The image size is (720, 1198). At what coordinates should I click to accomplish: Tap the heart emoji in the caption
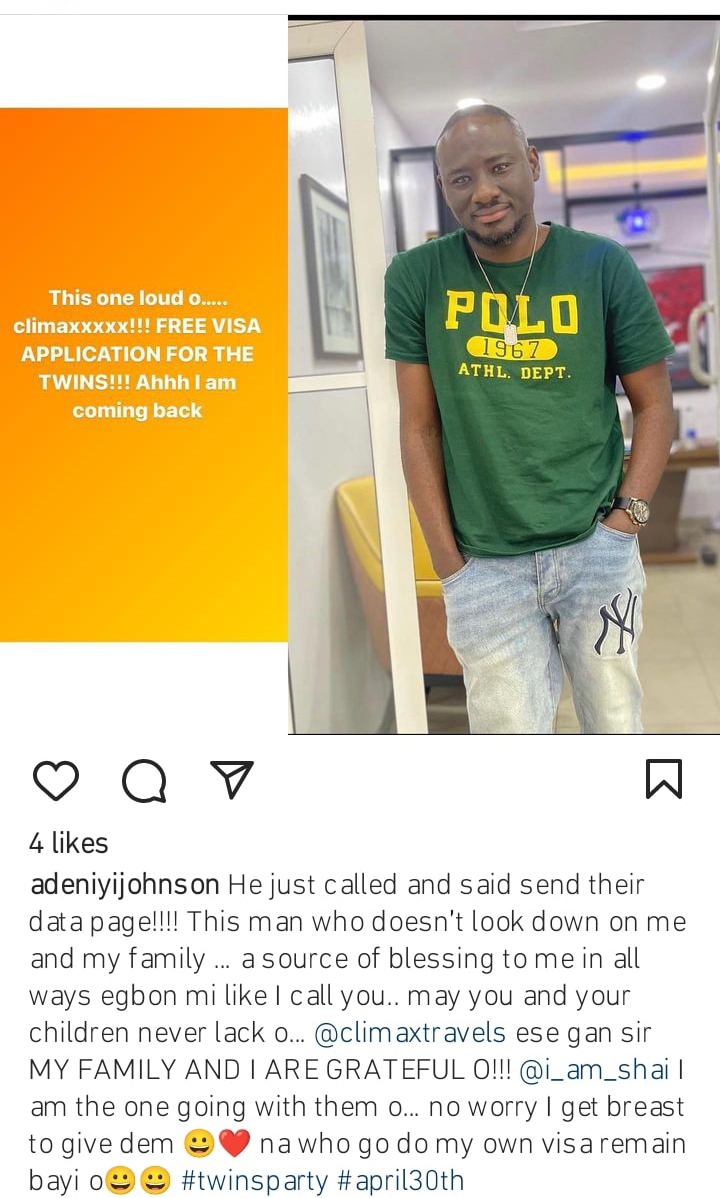pos(235,1144)
